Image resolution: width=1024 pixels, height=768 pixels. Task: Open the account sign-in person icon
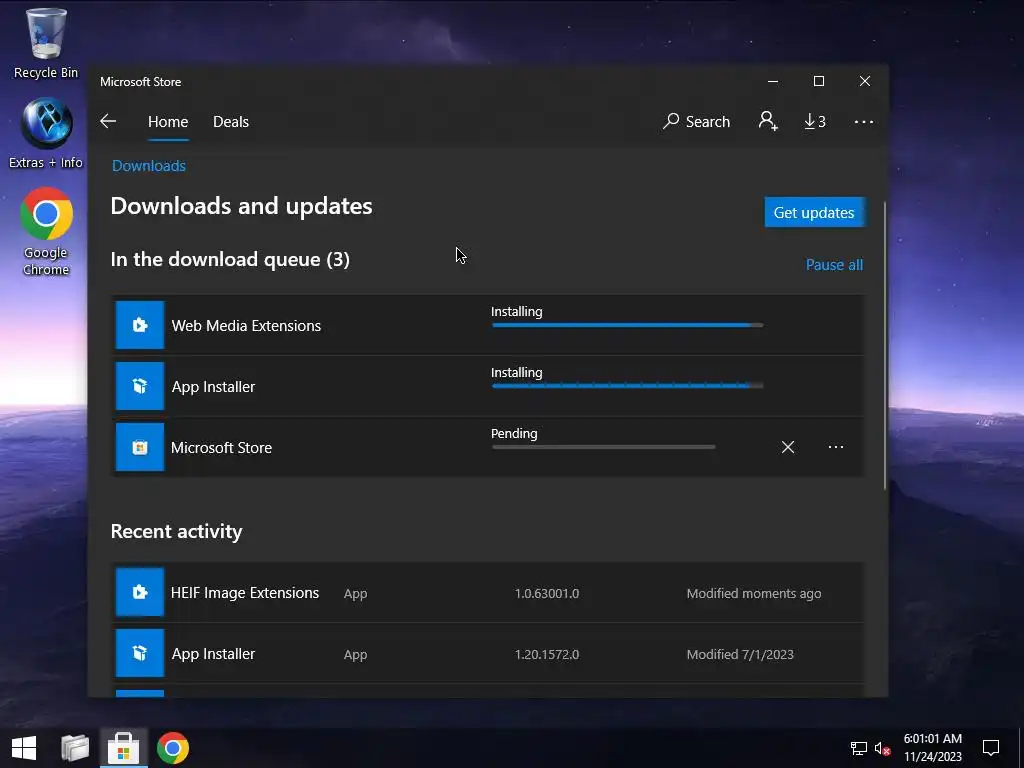tap(767, 121)
